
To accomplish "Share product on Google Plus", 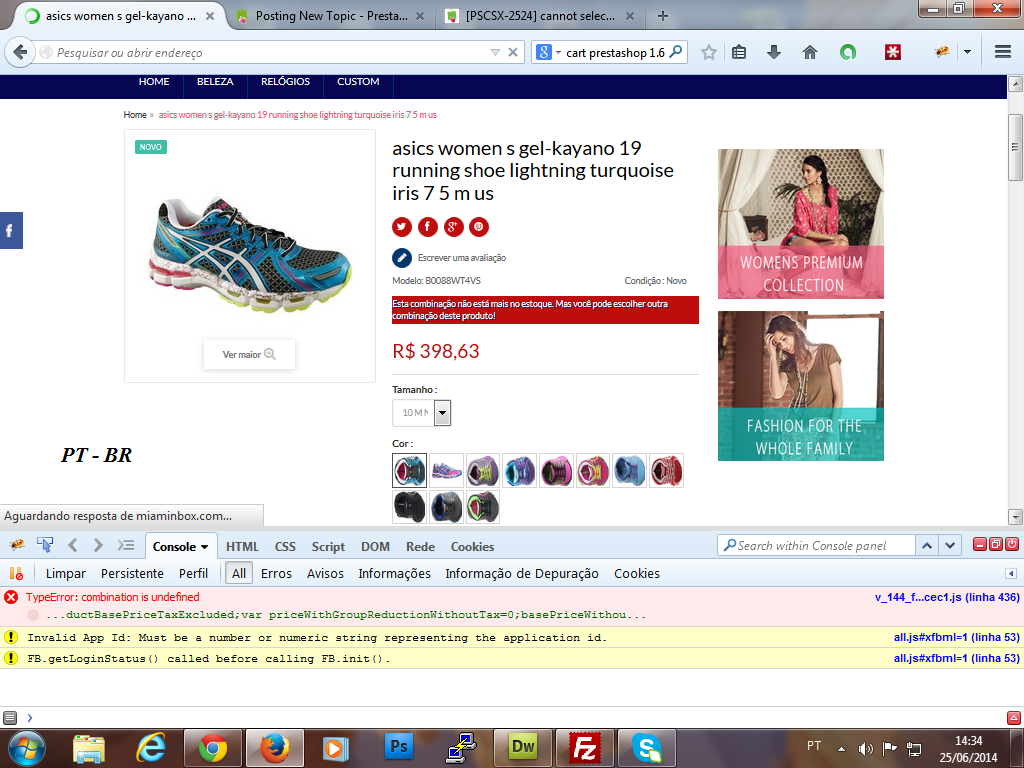I will point(453,227).
